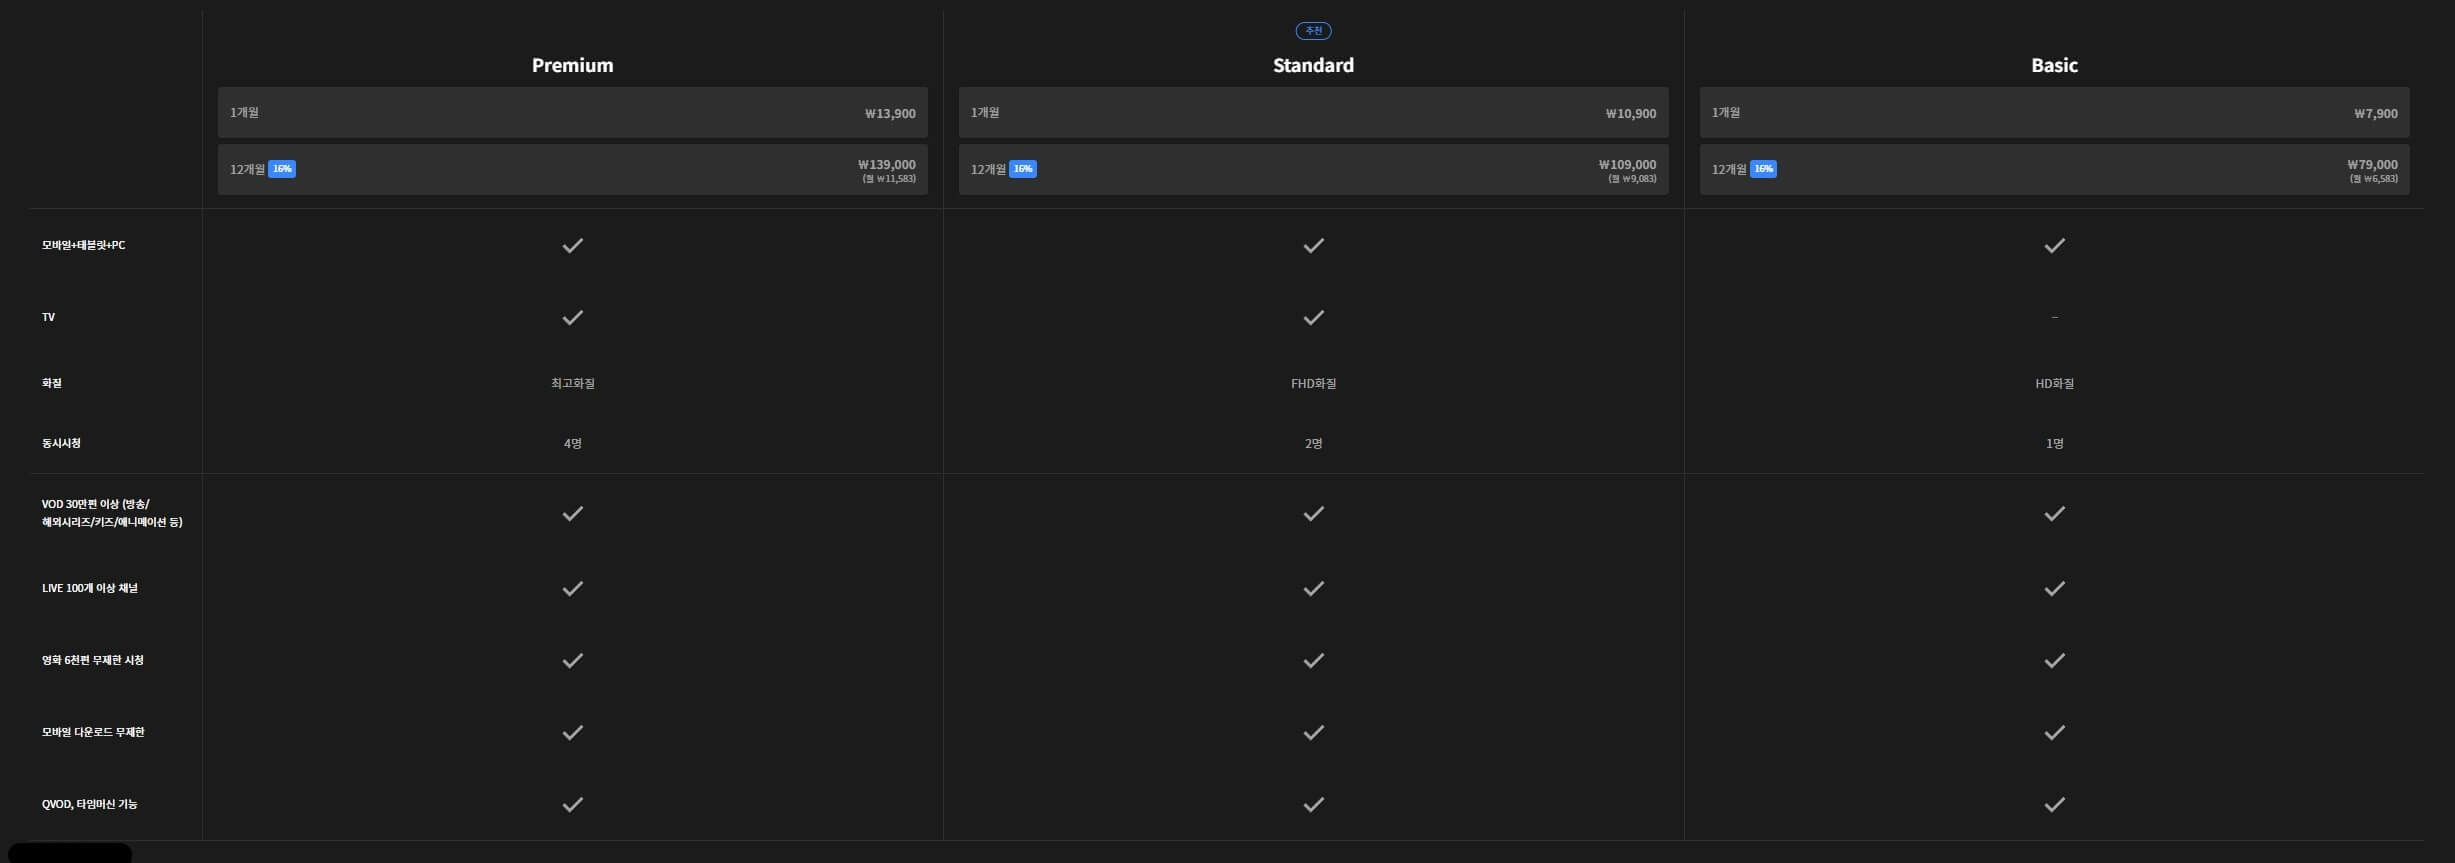Click Standard checkmark for 모바일+태블릿+PC

click(1313, 245)
